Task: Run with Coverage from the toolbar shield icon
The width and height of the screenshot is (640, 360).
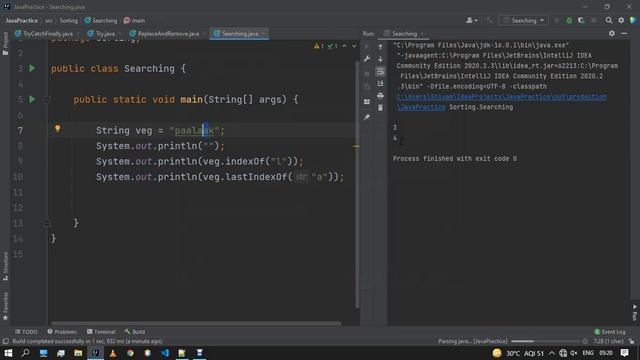Action: click(581, 20)
